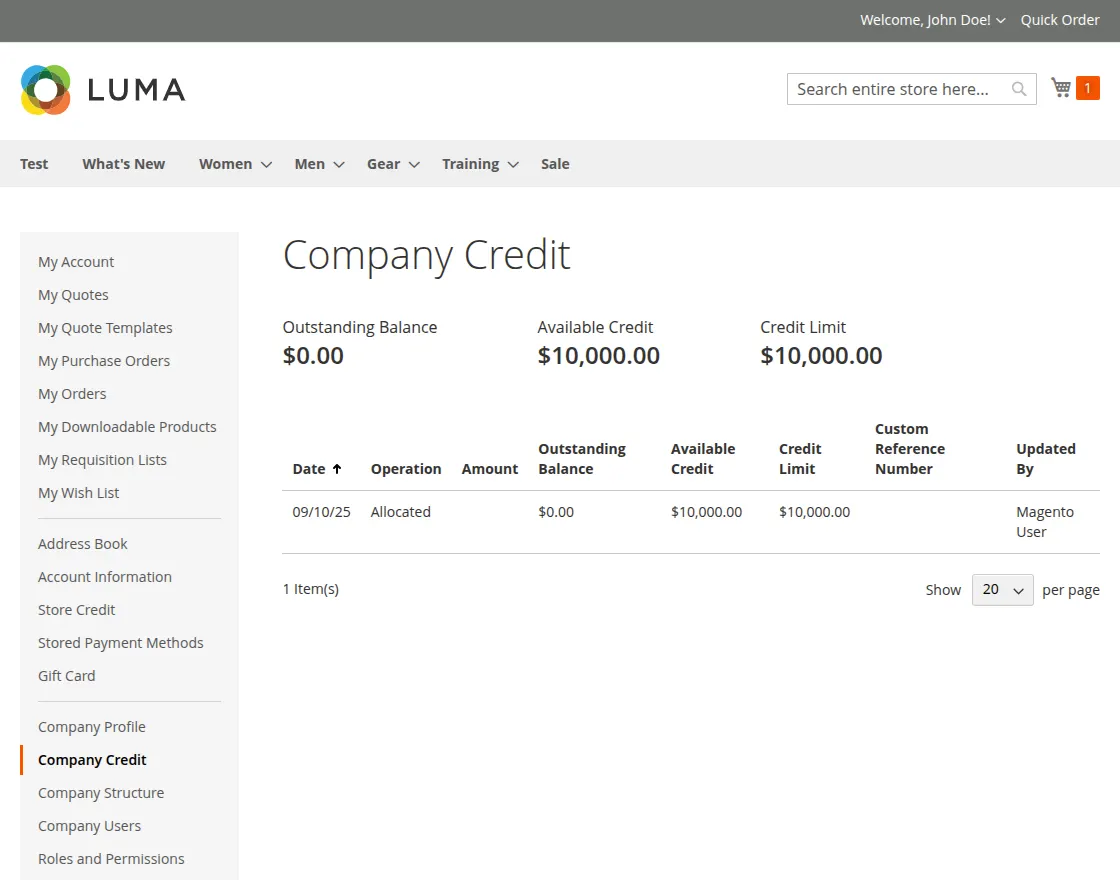Open Company Users

[89, 826]
